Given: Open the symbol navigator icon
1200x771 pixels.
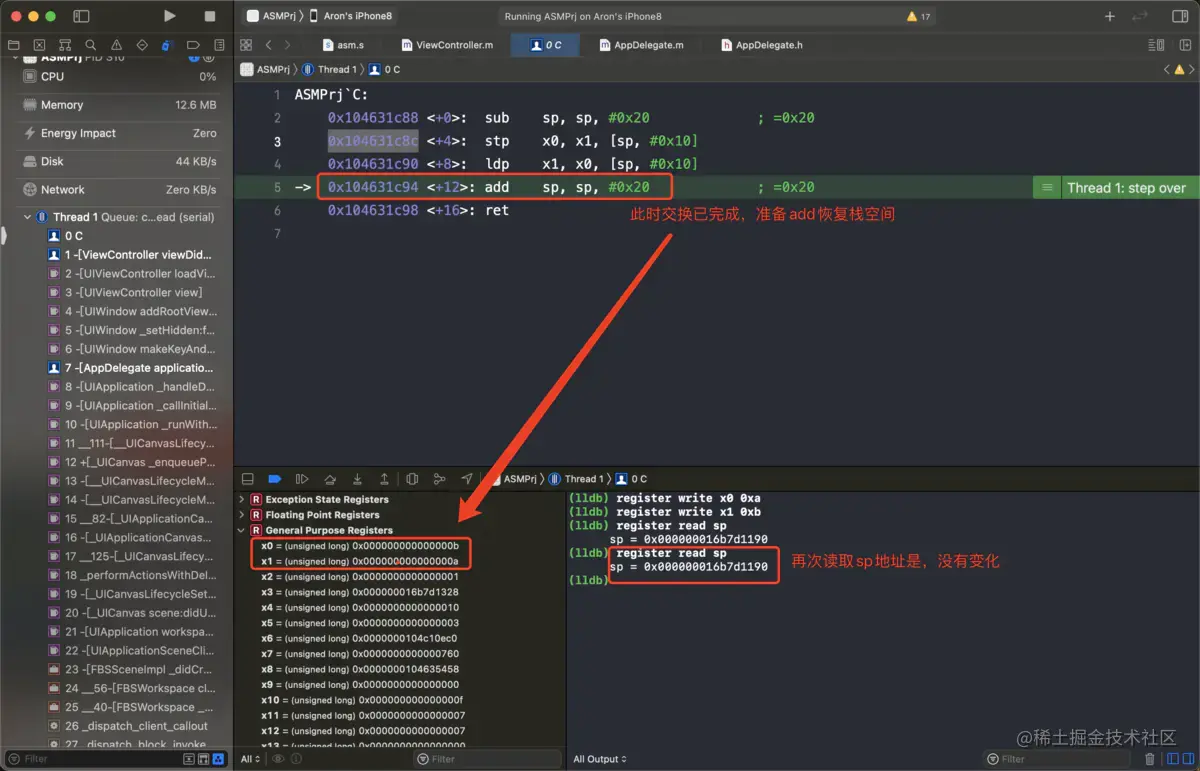Looking at the screenshot, I should point(65,45).
